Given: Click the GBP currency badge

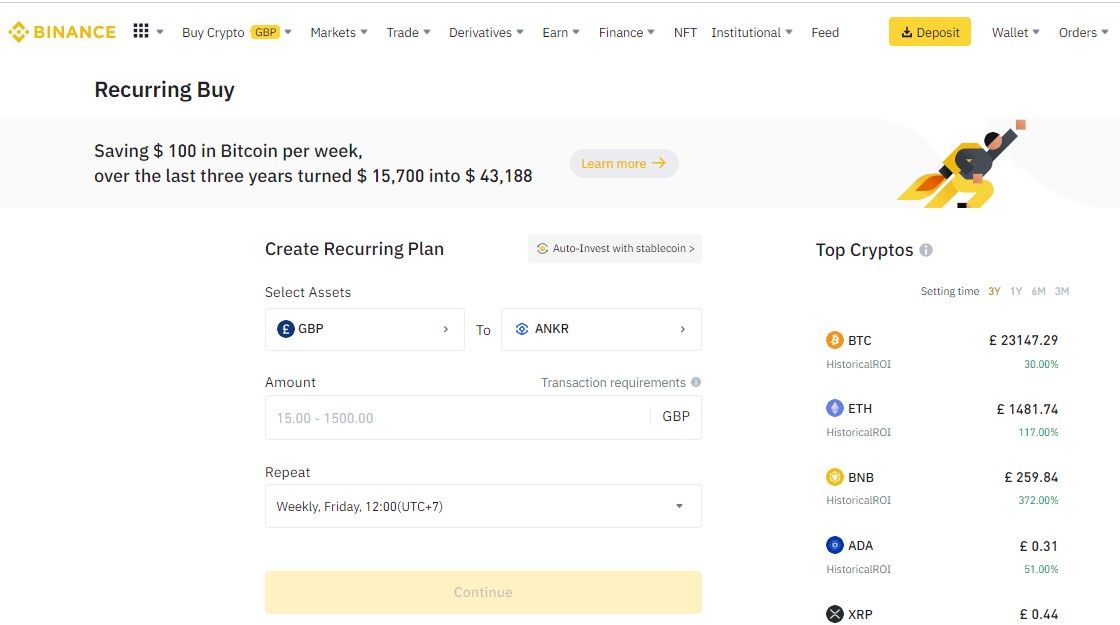Looking at the screenshot, I should (x=266, y=32).
